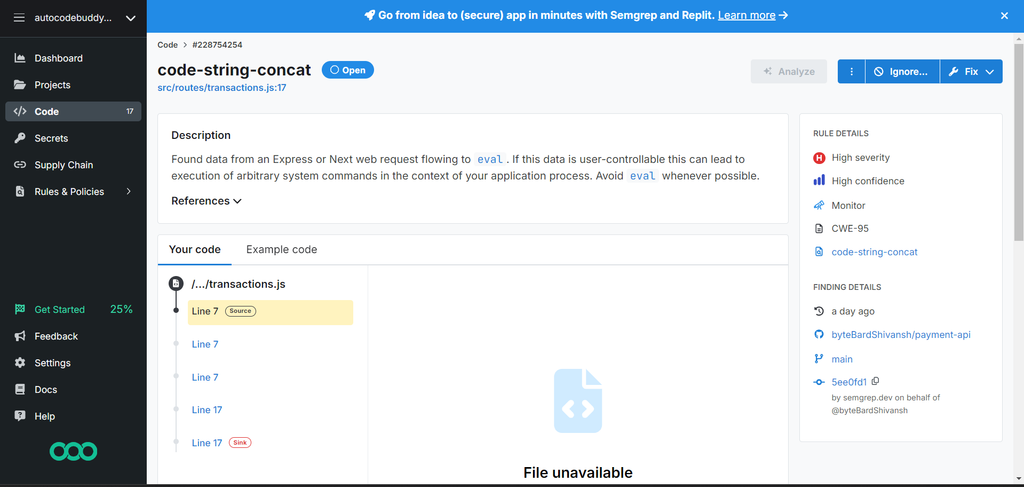This screenshot has width=1024, height=487.
Task: Open the hamburger menu icon
Action: pyautogui.click(x=20, y=18)
